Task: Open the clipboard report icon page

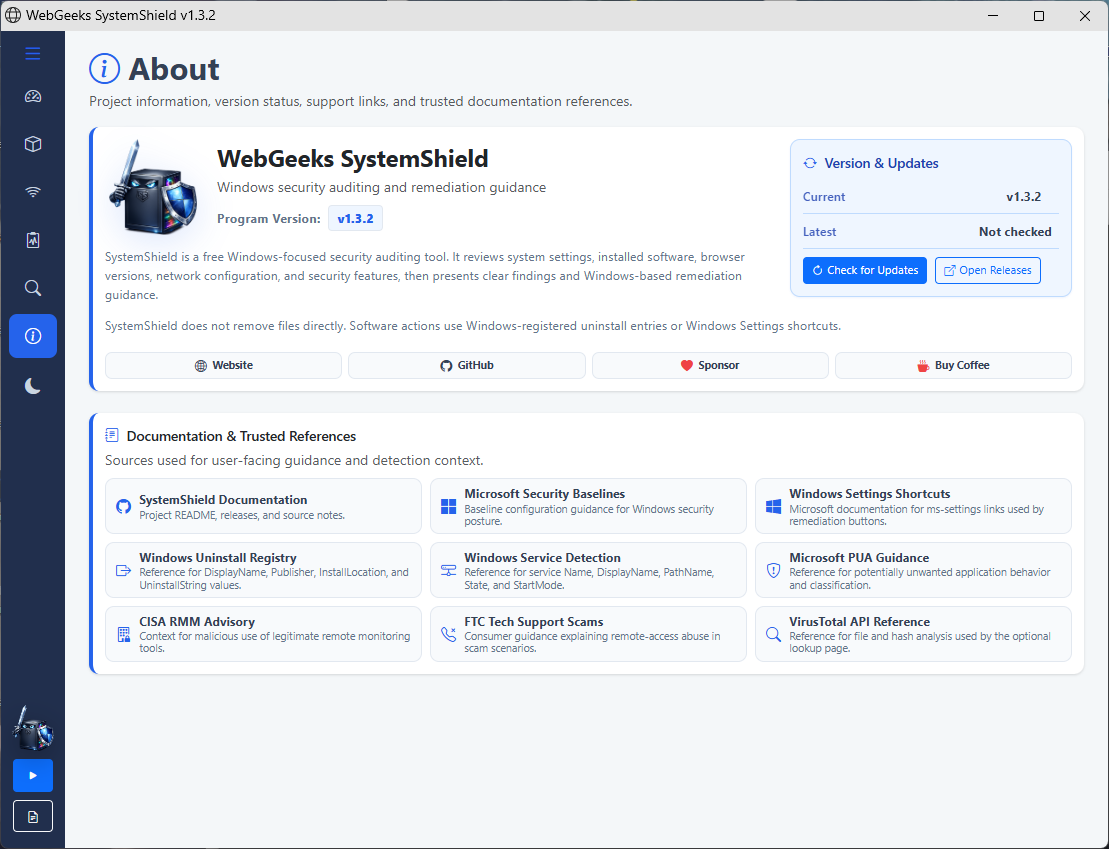Action: pos(33,240)
